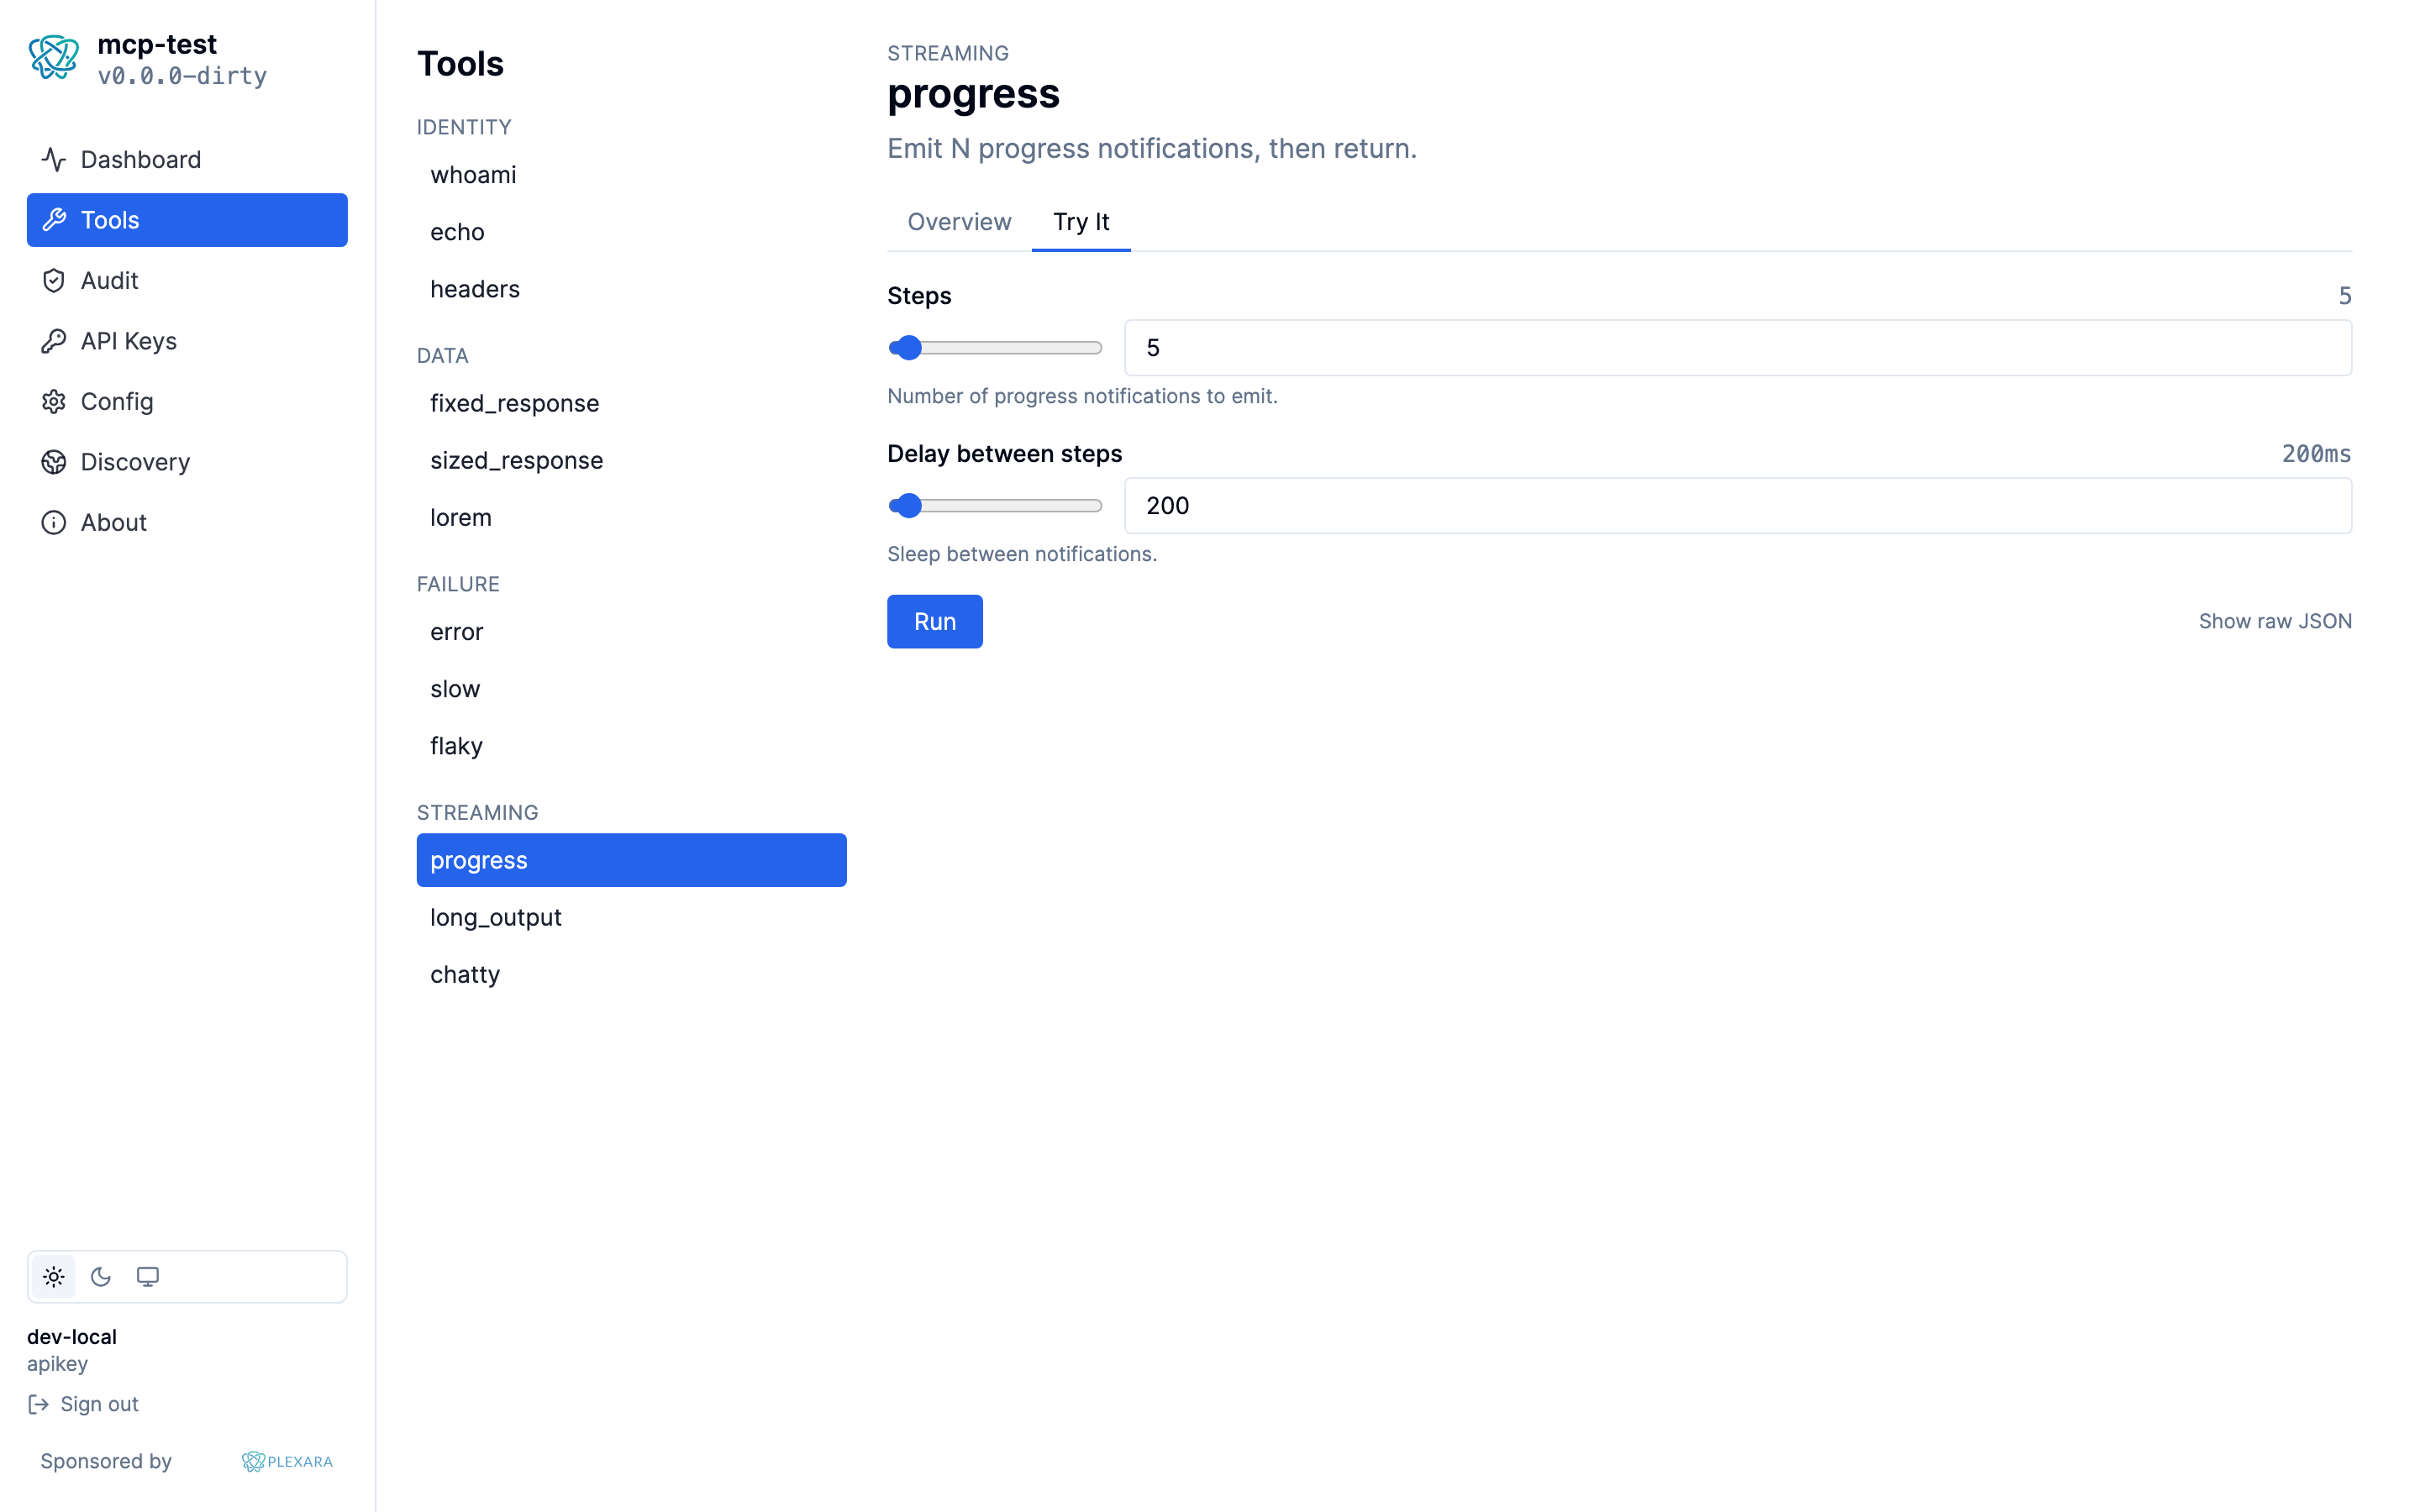Click the Sign out arrow icon
Viewport: 2420px width, 1512px height.
tap(39, 1404)
